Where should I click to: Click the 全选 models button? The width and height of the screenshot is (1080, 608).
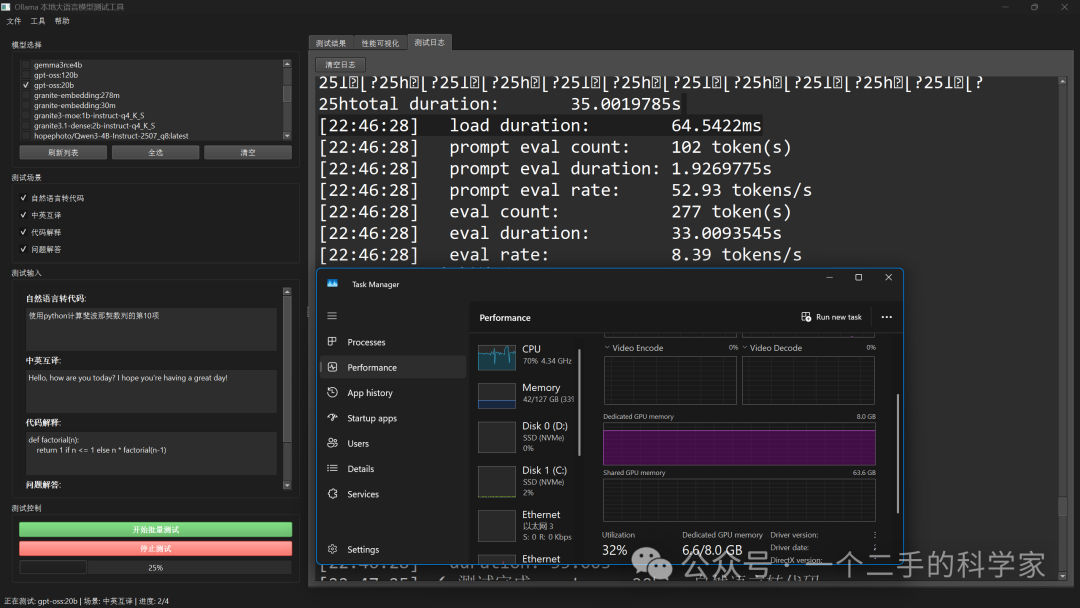pos(156,153)
